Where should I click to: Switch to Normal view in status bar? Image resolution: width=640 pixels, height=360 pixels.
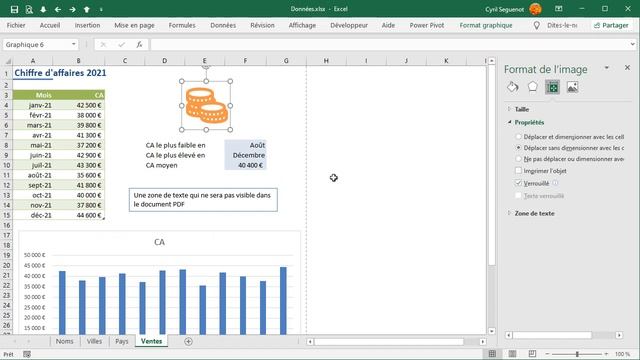tap(492, 354)
